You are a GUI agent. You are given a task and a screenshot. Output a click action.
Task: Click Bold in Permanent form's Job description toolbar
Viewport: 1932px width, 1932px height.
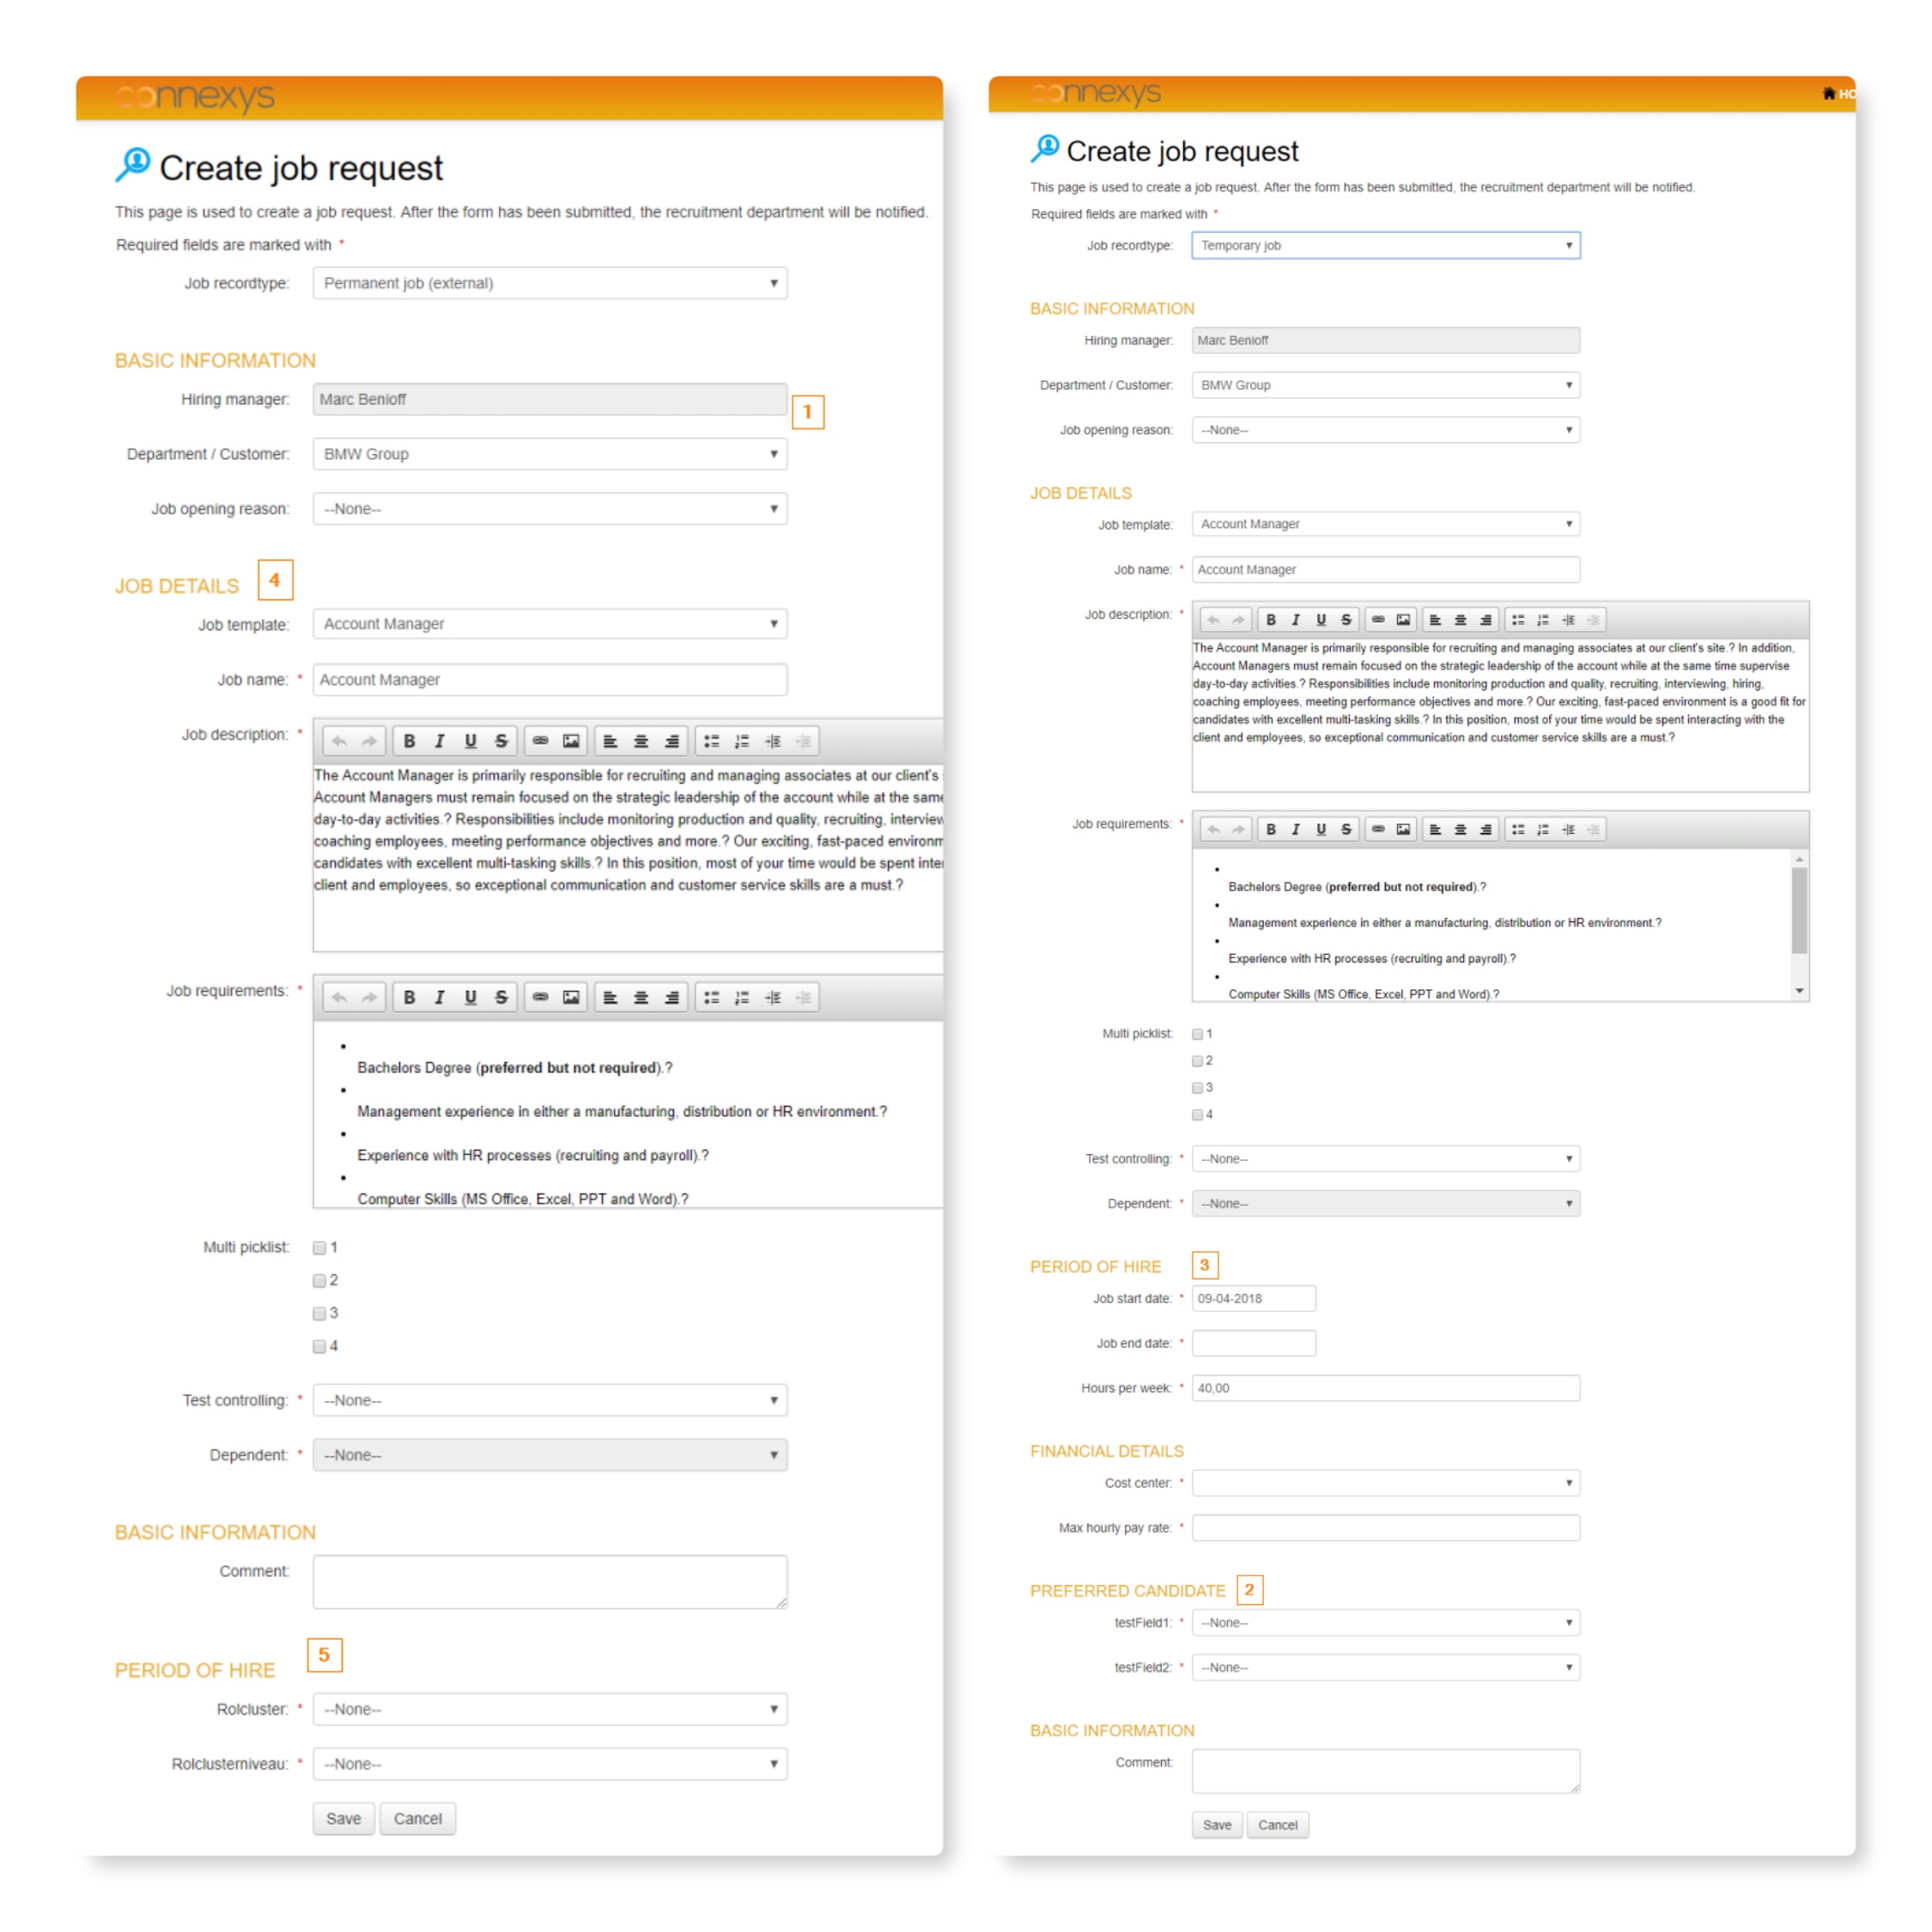(x=409, y=741)
